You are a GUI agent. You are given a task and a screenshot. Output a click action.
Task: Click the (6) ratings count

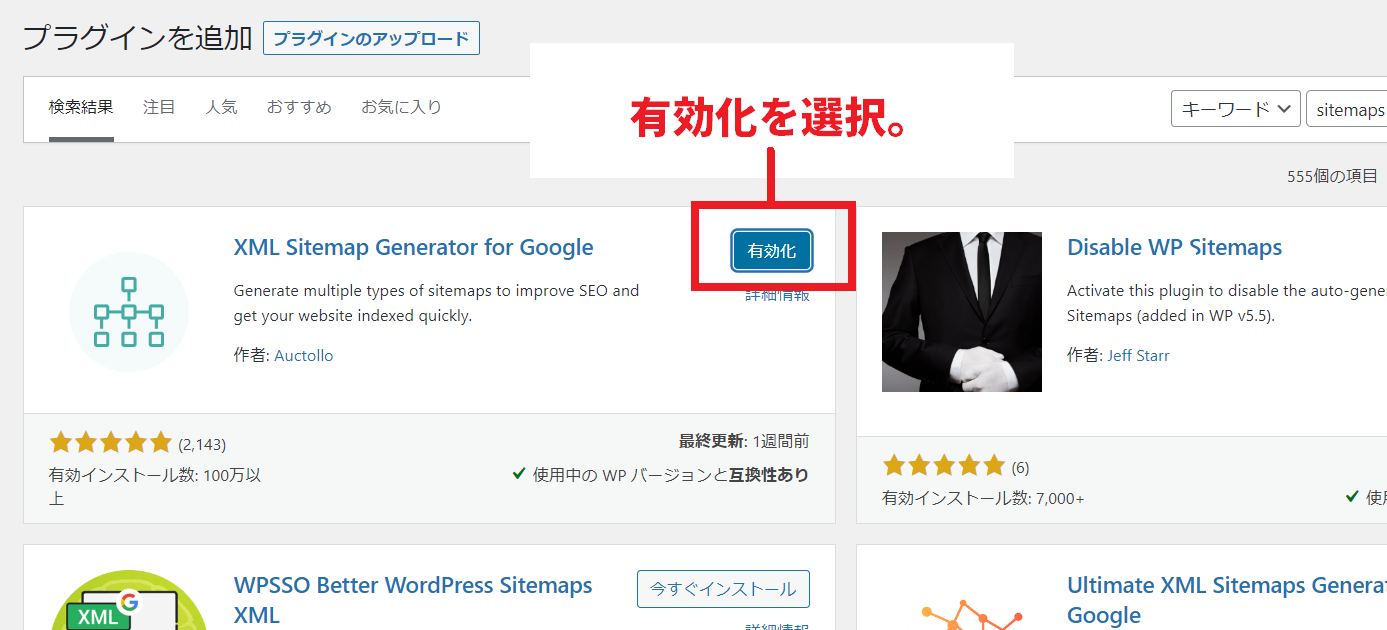click(x=1020, y=467)
